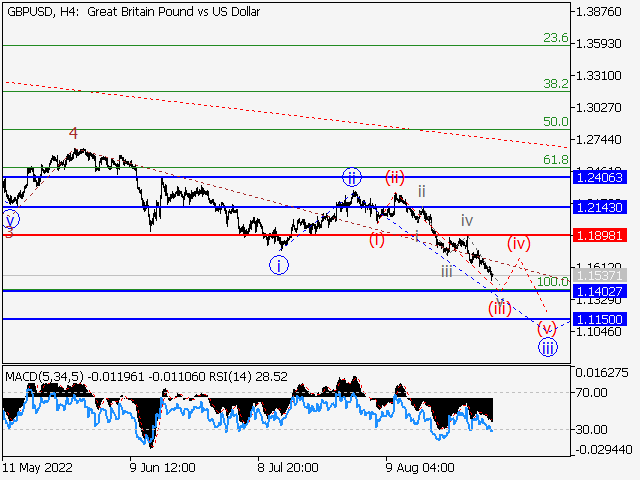Viewport: 640px width, 480px height.
Task: Click the 11 May 2022 date label
Action: click(x=38, y=467)
